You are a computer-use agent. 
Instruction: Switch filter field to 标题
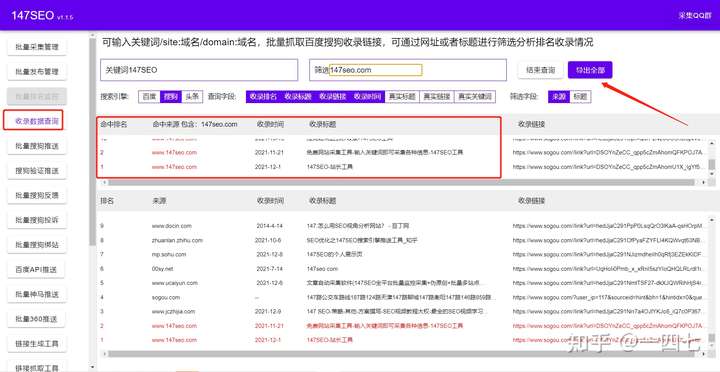[x=580, y=96]
